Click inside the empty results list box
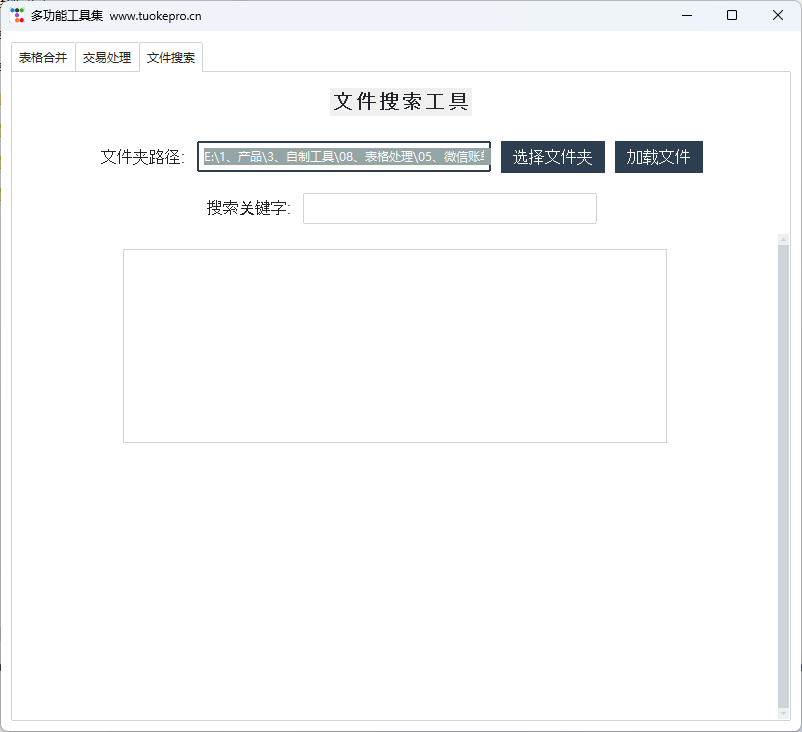The width and height of the screenshot is (802, 732). pos(394,346)
